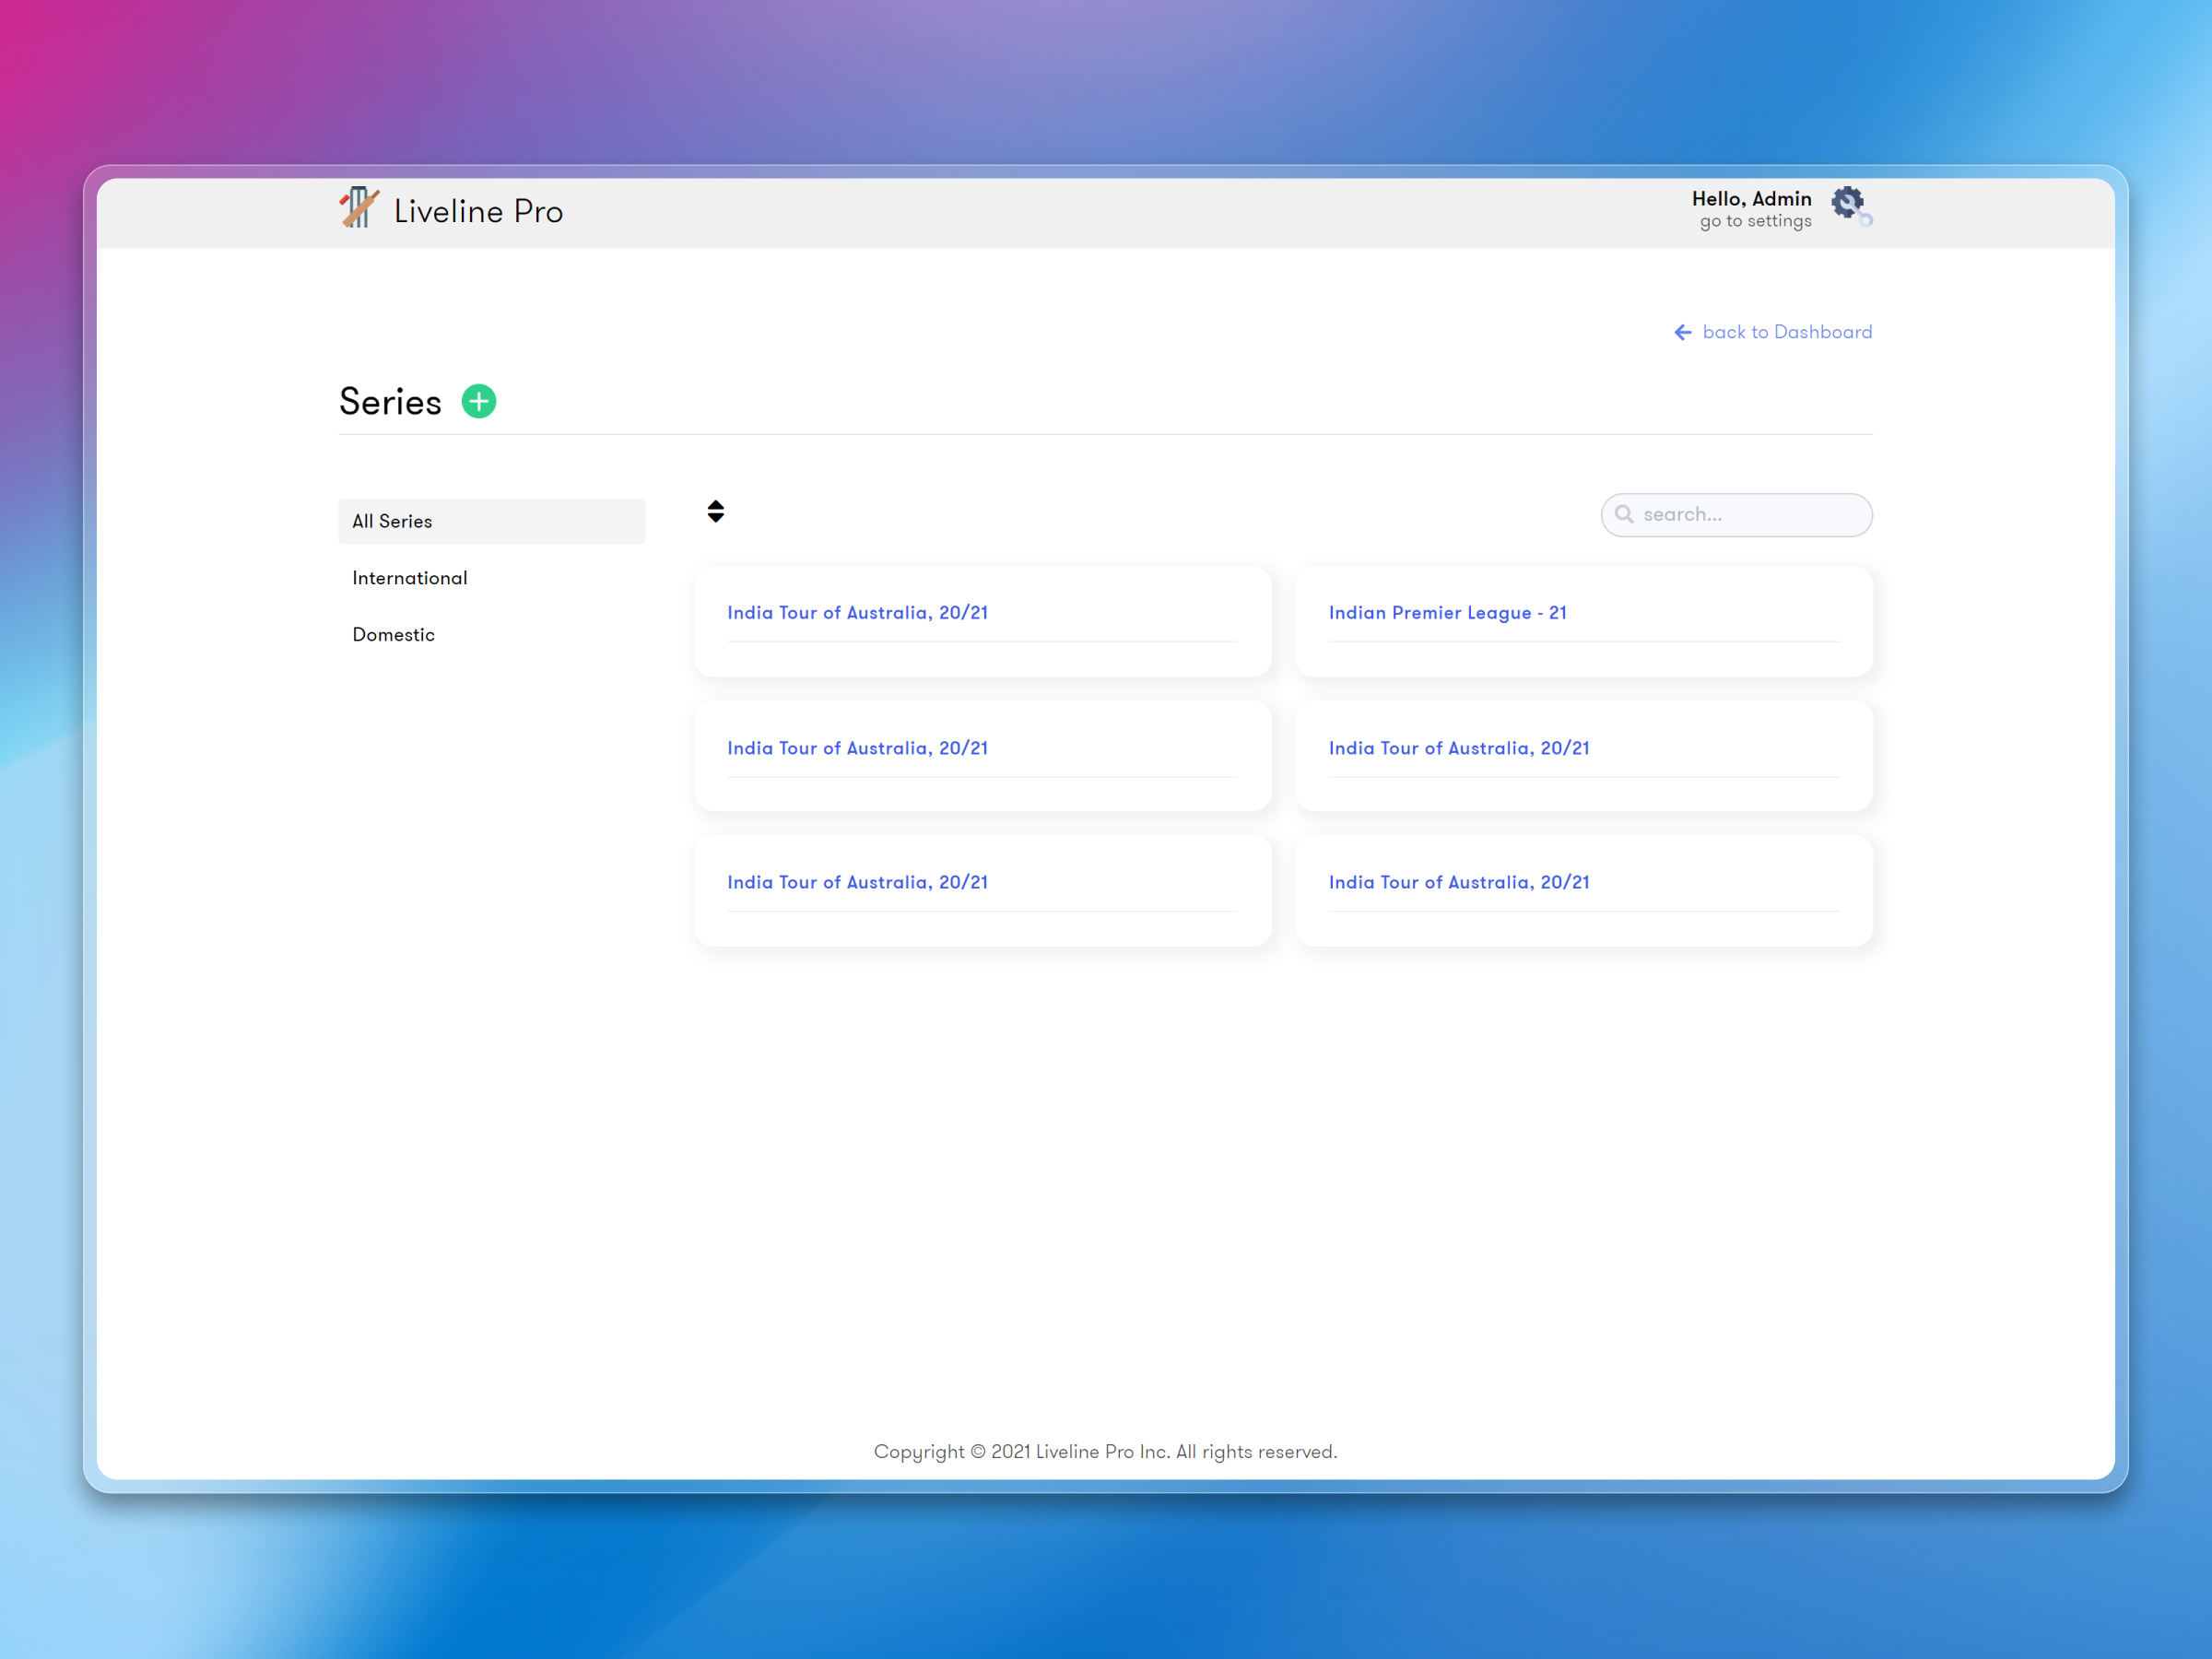This screenshot has height=1659, width=2212.
Task: Switch to the Domestic filter
Action: (393, 634)
